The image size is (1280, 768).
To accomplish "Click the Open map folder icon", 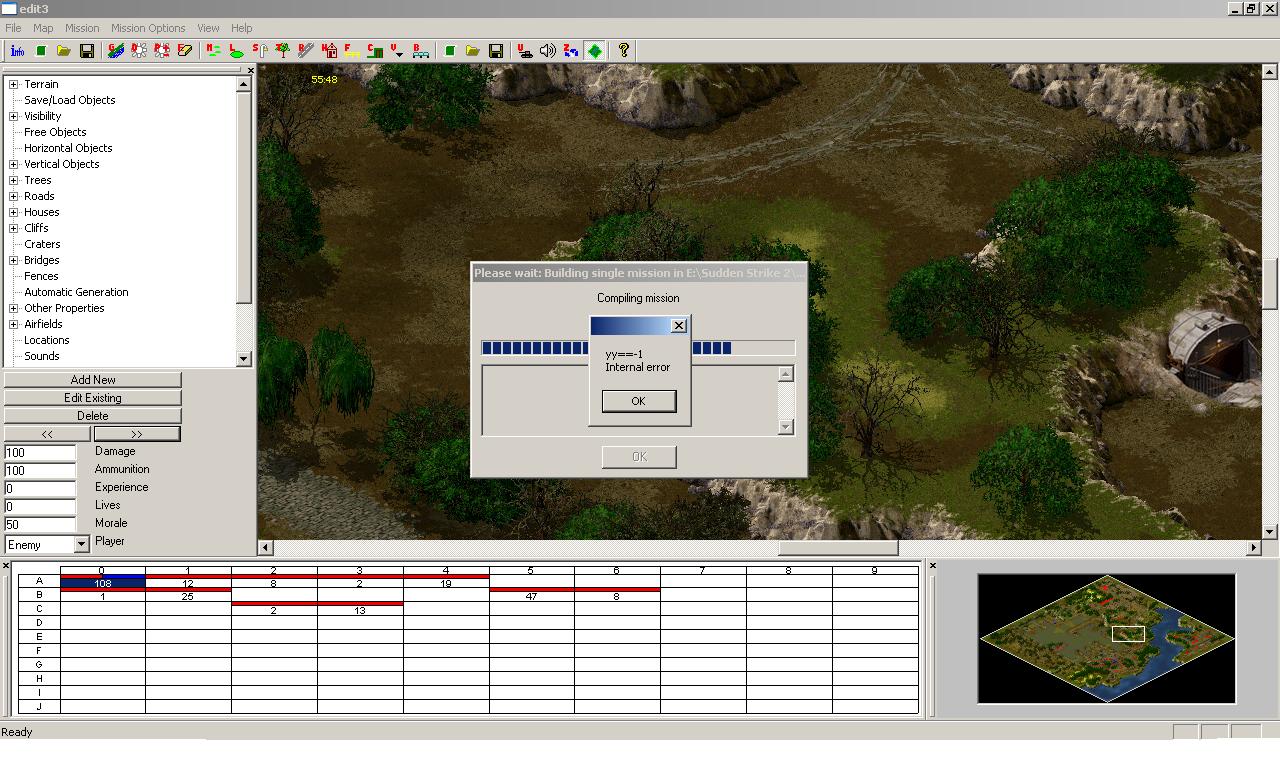I will 64,50.
